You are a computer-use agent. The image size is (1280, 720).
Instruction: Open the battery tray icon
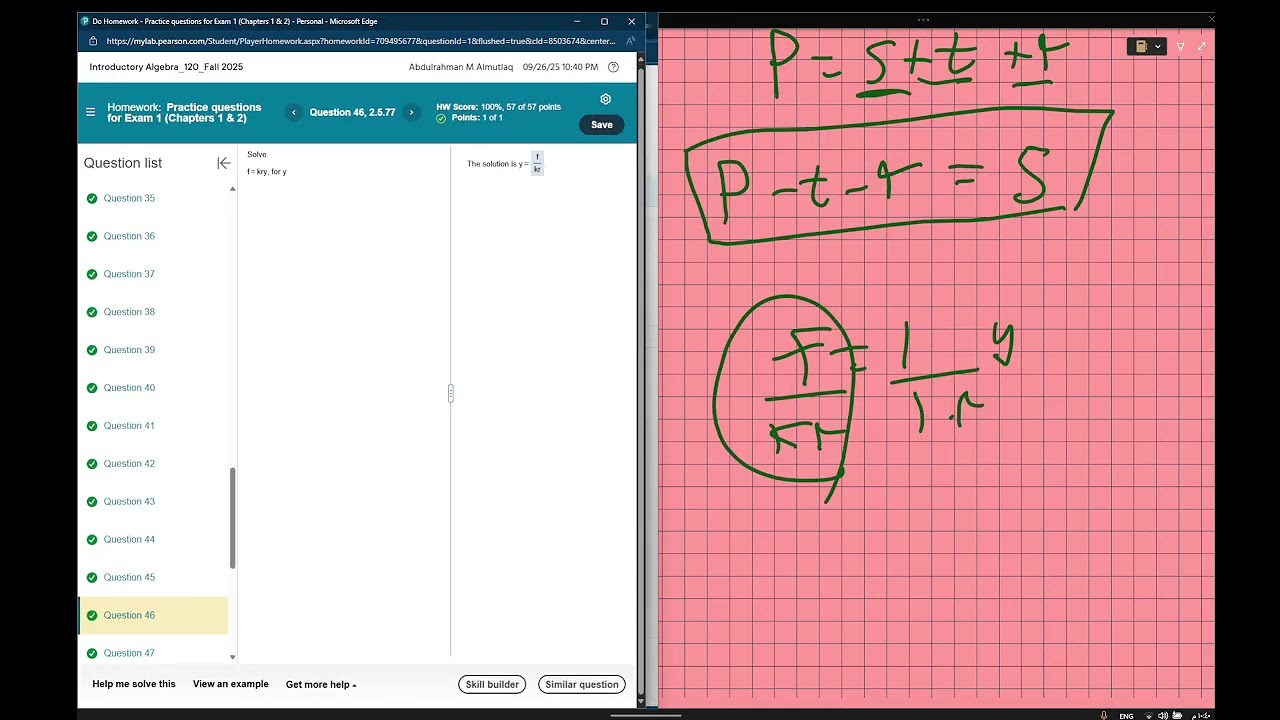(x=1177, y=715)
